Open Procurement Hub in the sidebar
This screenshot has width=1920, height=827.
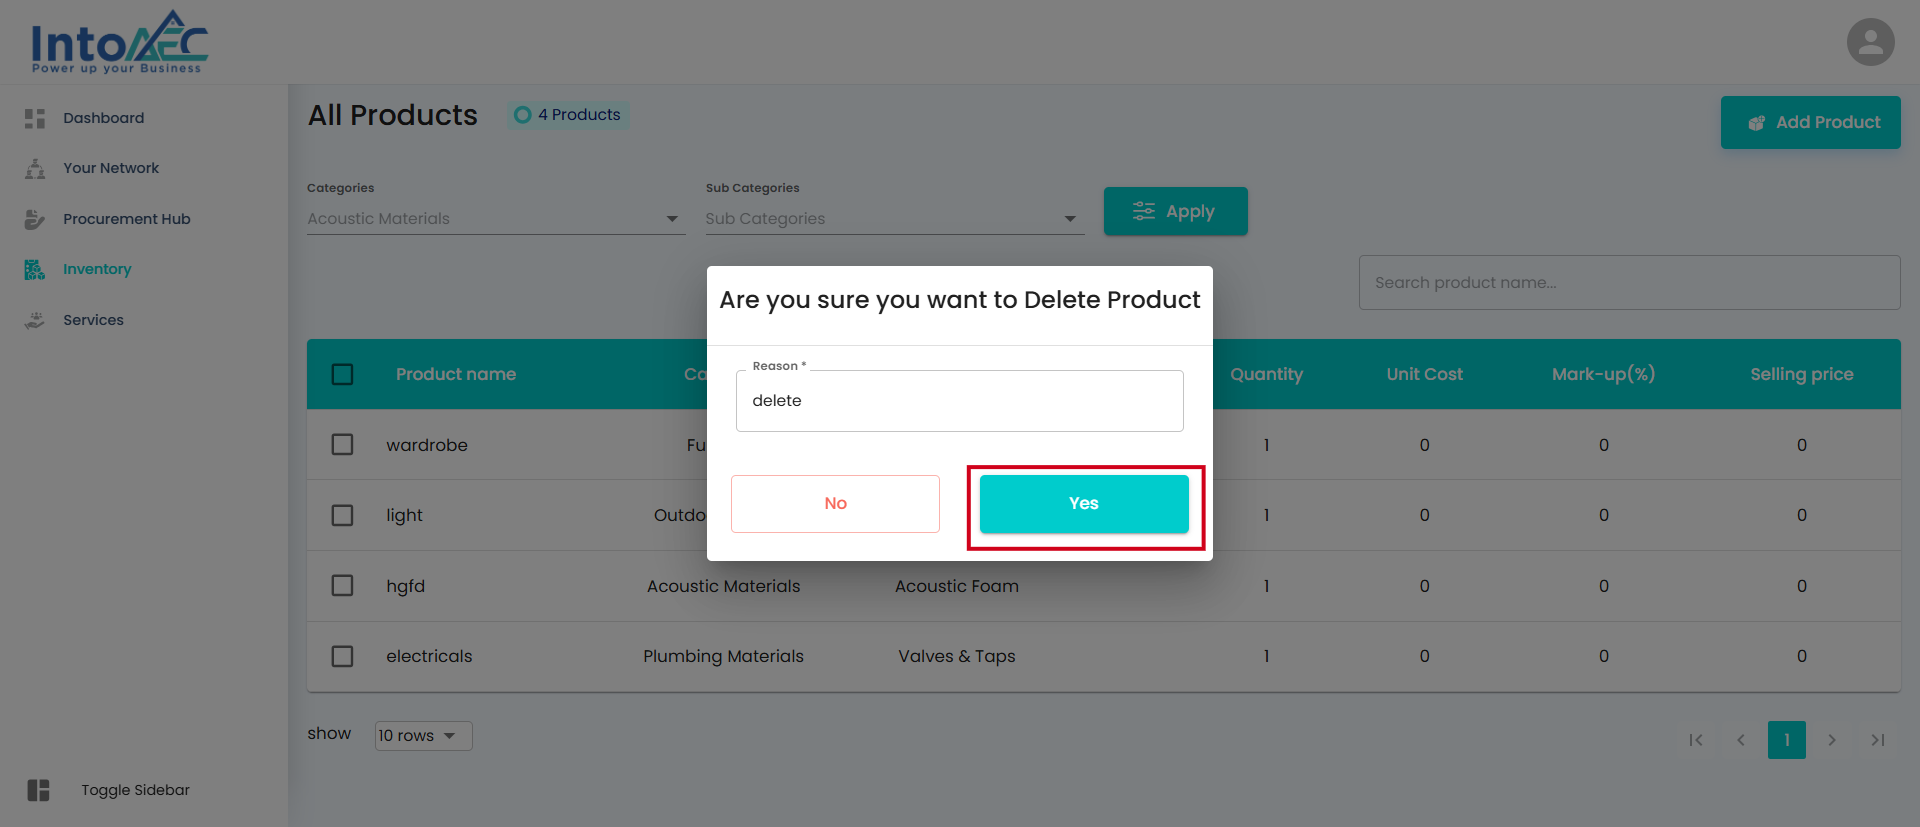click(x=126, y=219)
